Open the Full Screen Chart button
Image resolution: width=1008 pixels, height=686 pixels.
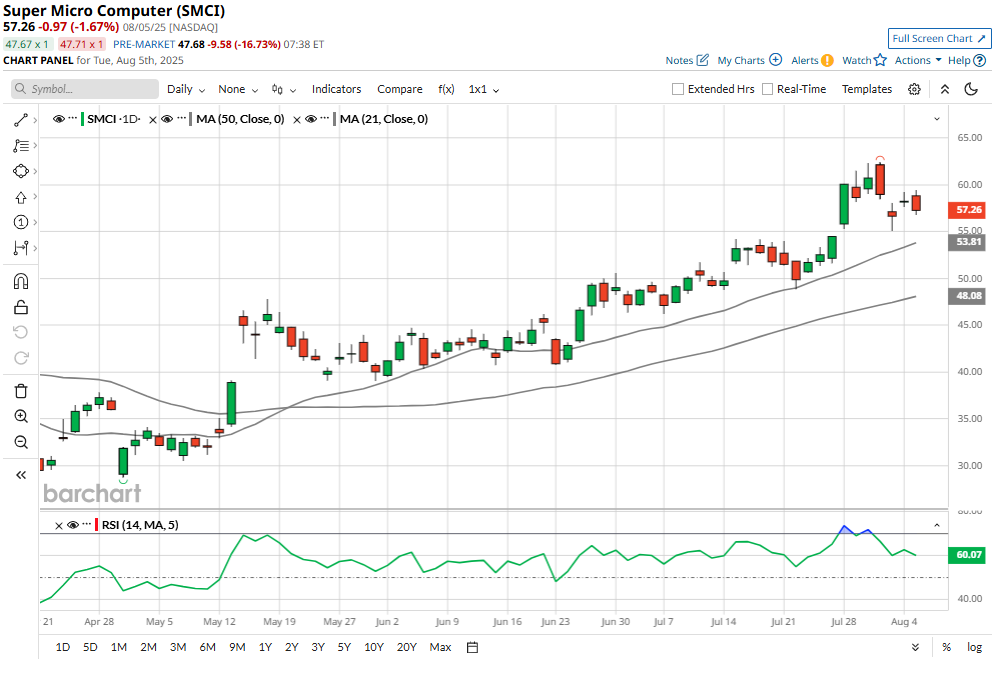[939, 39]
